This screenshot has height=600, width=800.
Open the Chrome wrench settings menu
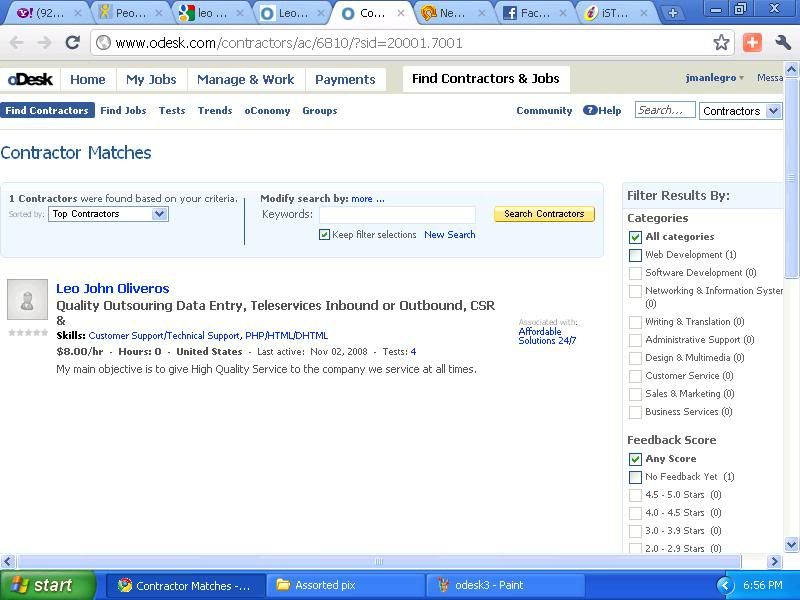(x=783, y=43)
